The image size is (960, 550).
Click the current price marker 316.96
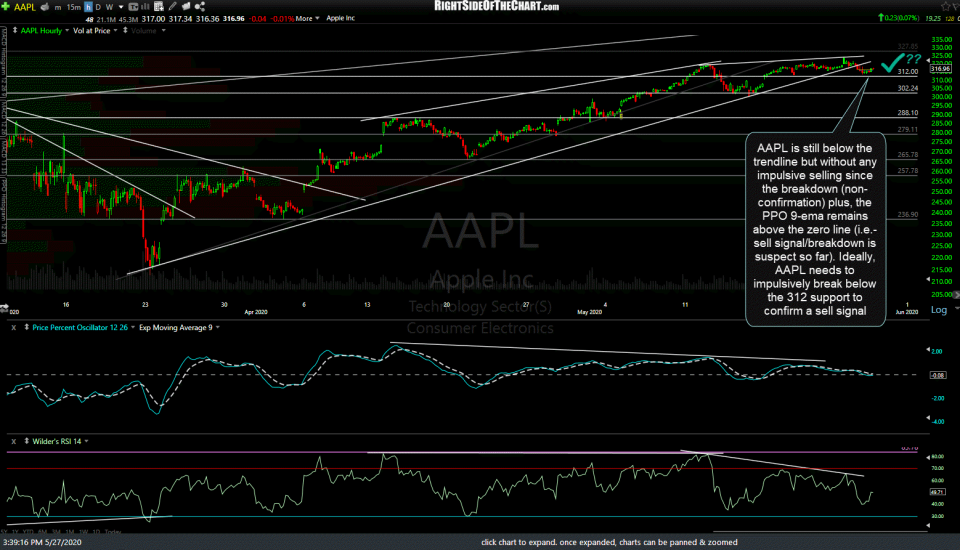(x=940, y=69)
